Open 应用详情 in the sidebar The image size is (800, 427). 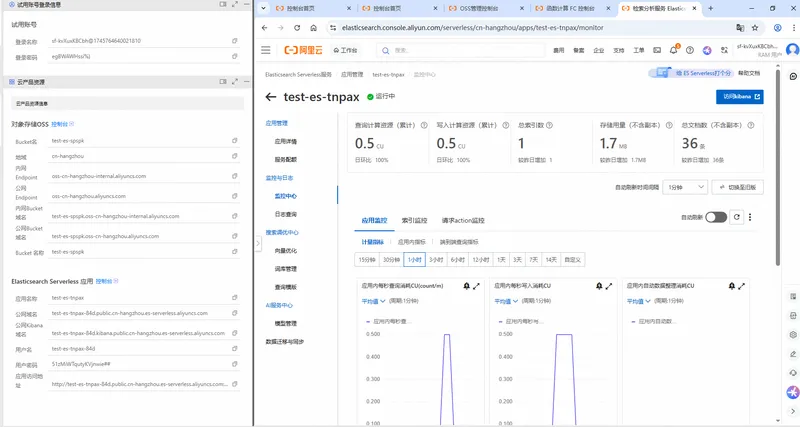(x=286, y=141)
